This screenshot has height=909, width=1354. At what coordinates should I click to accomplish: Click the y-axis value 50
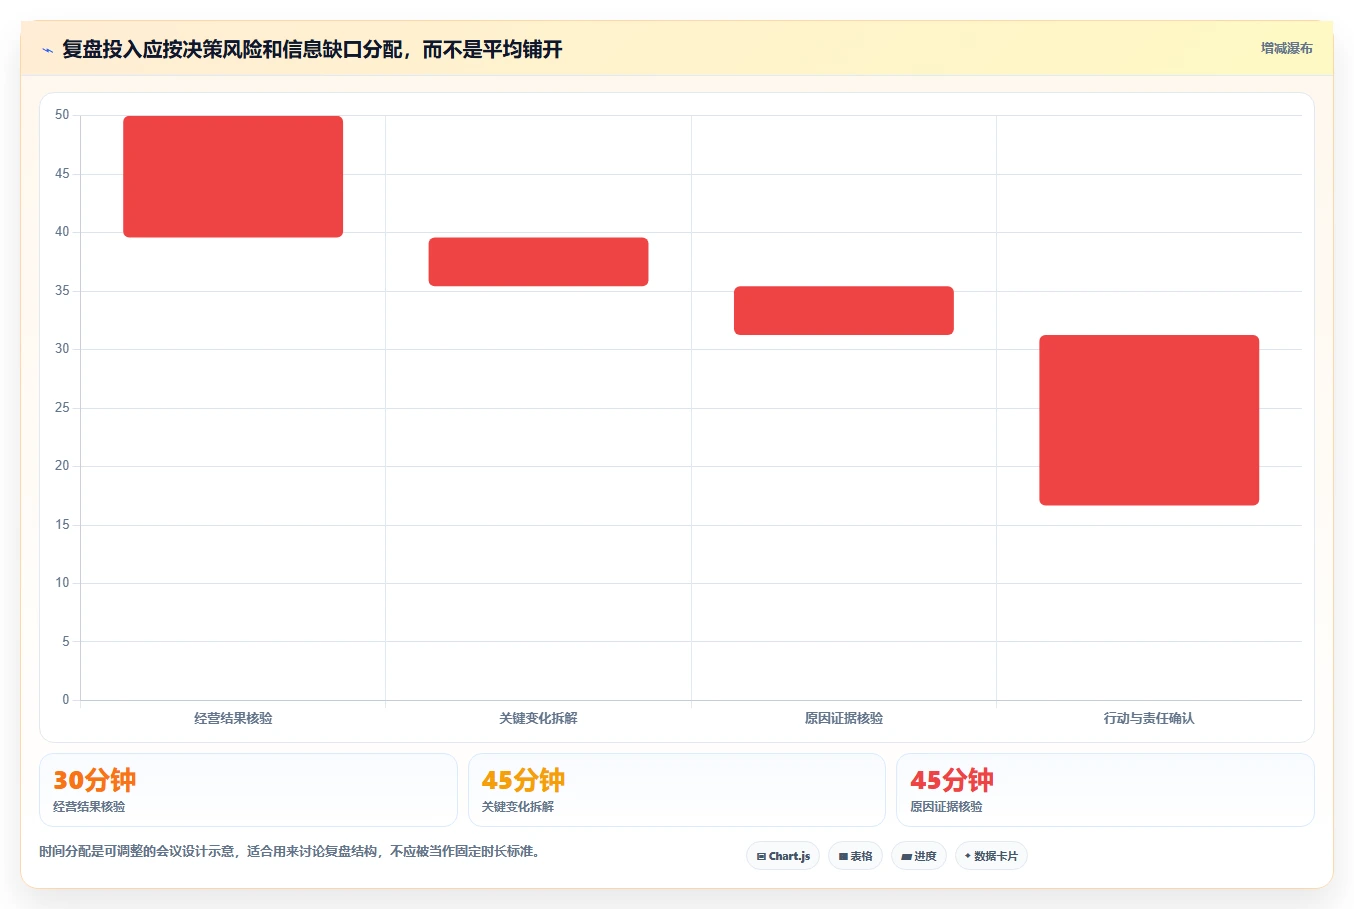click(62, 115)
